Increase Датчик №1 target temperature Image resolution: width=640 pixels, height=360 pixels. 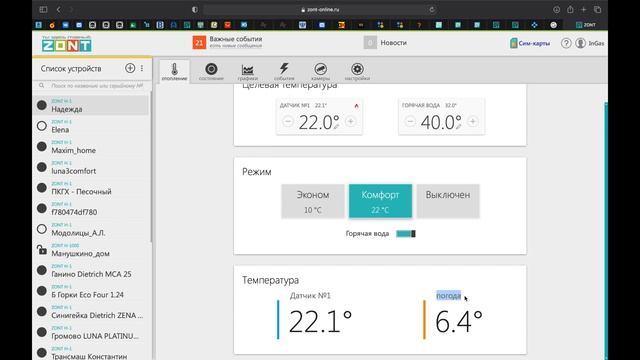click(x=350, y=121)
